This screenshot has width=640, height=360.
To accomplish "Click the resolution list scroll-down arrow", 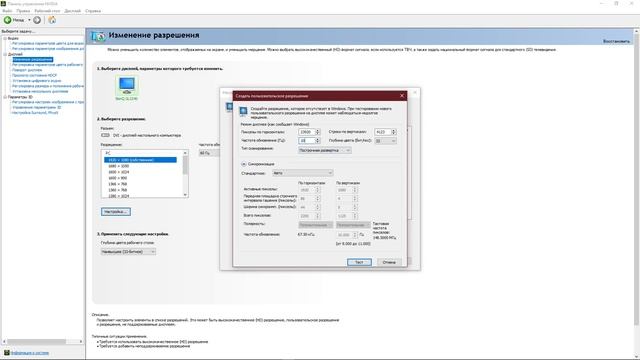I will pyautogui.click(x=185, y=195).
